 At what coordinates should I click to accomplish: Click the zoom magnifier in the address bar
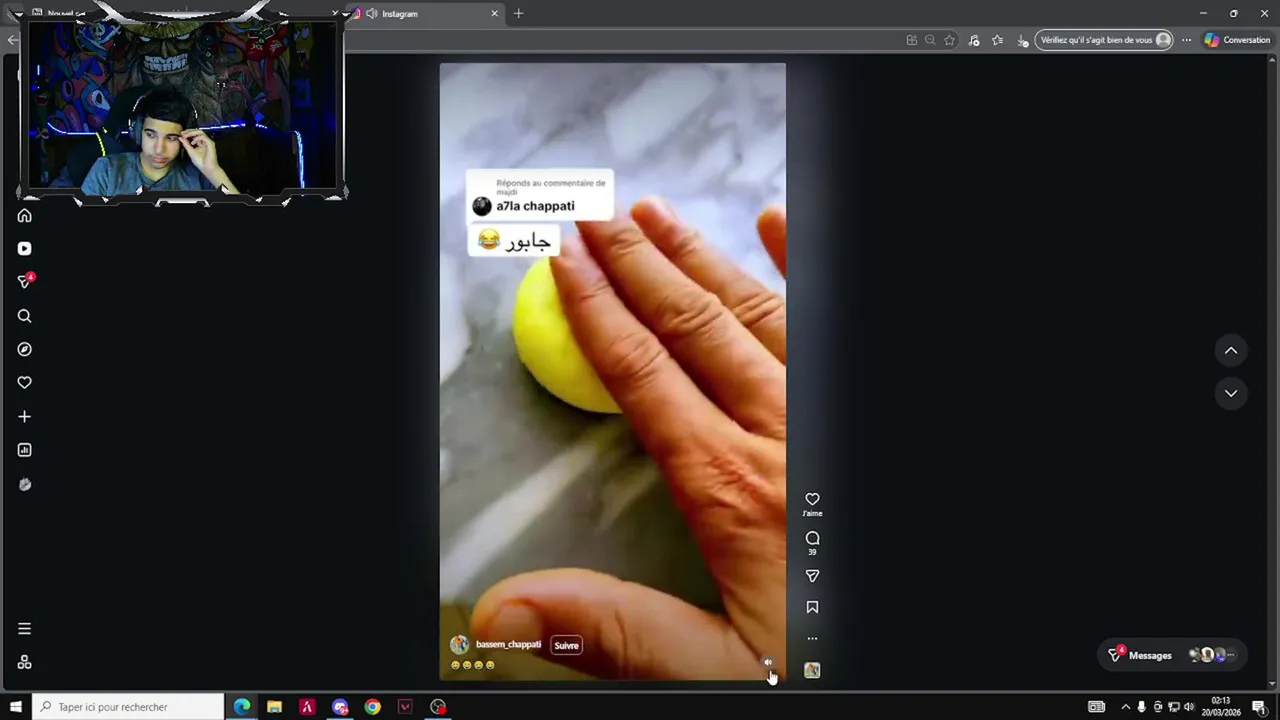pos(930,40)
